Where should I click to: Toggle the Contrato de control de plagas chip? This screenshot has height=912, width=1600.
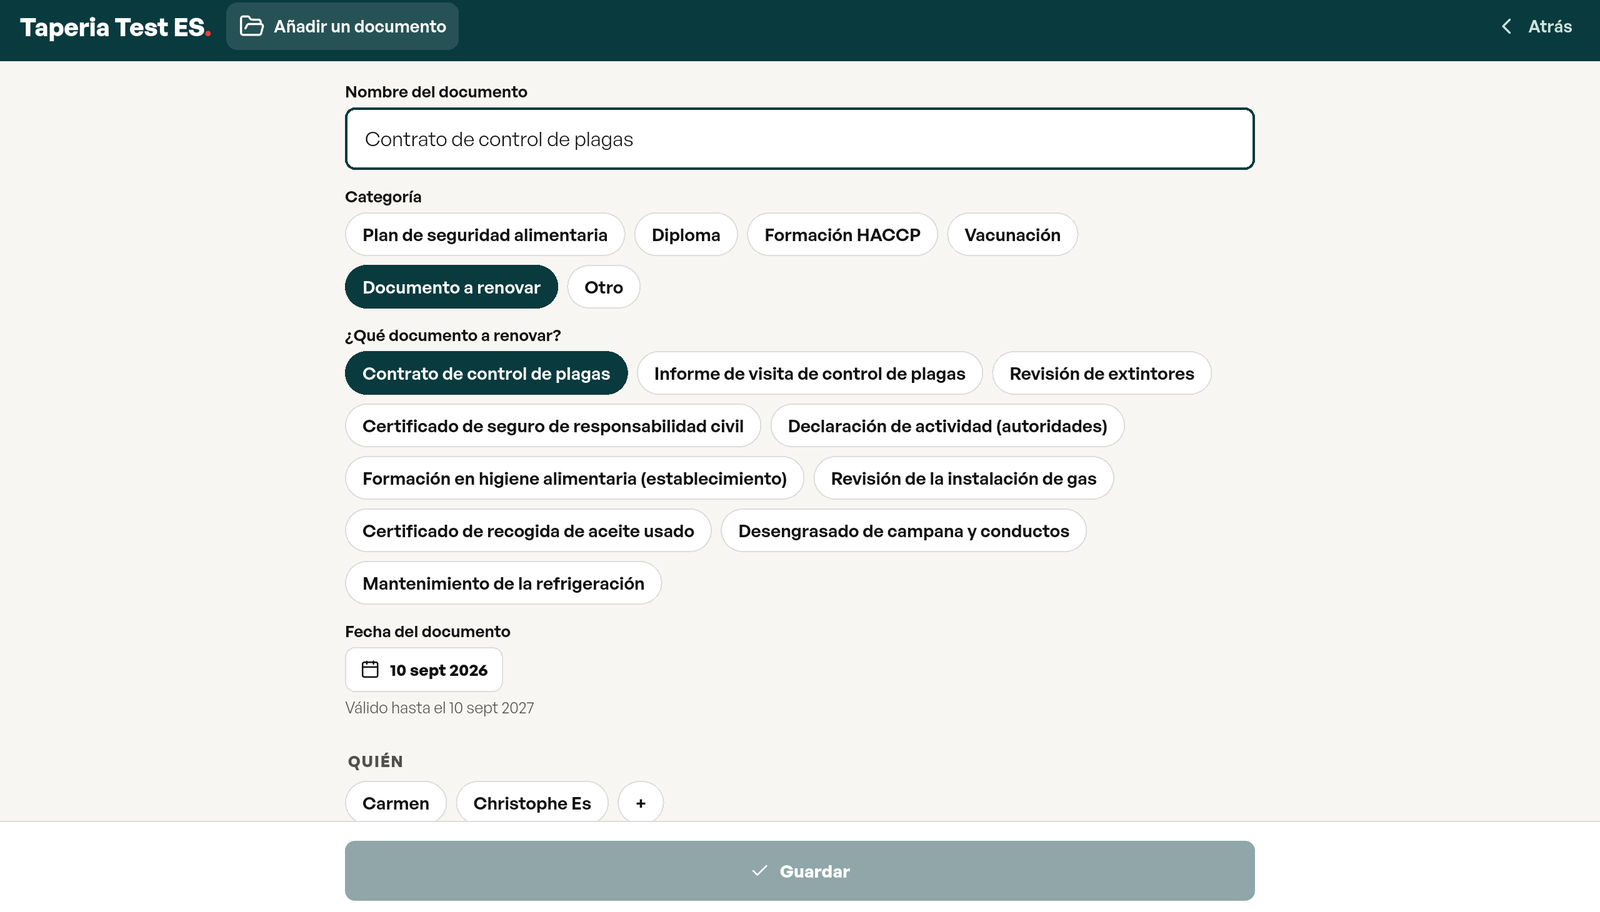486,373
